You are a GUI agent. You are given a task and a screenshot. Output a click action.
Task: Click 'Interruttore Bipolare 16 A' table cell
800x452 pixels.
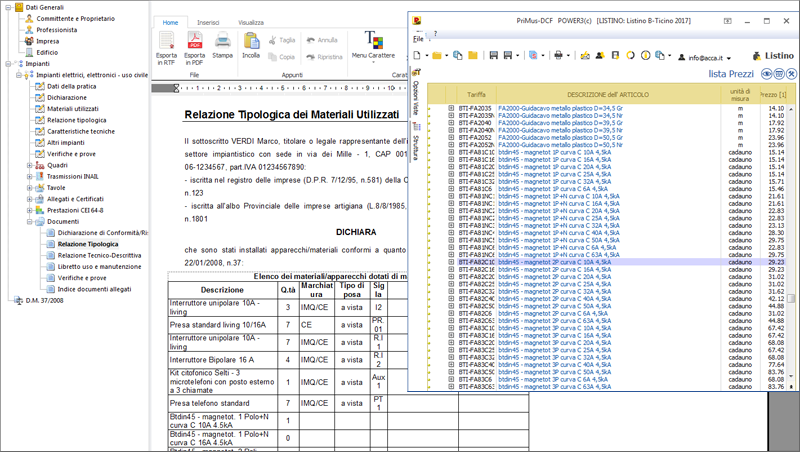(x=222, y=360)
